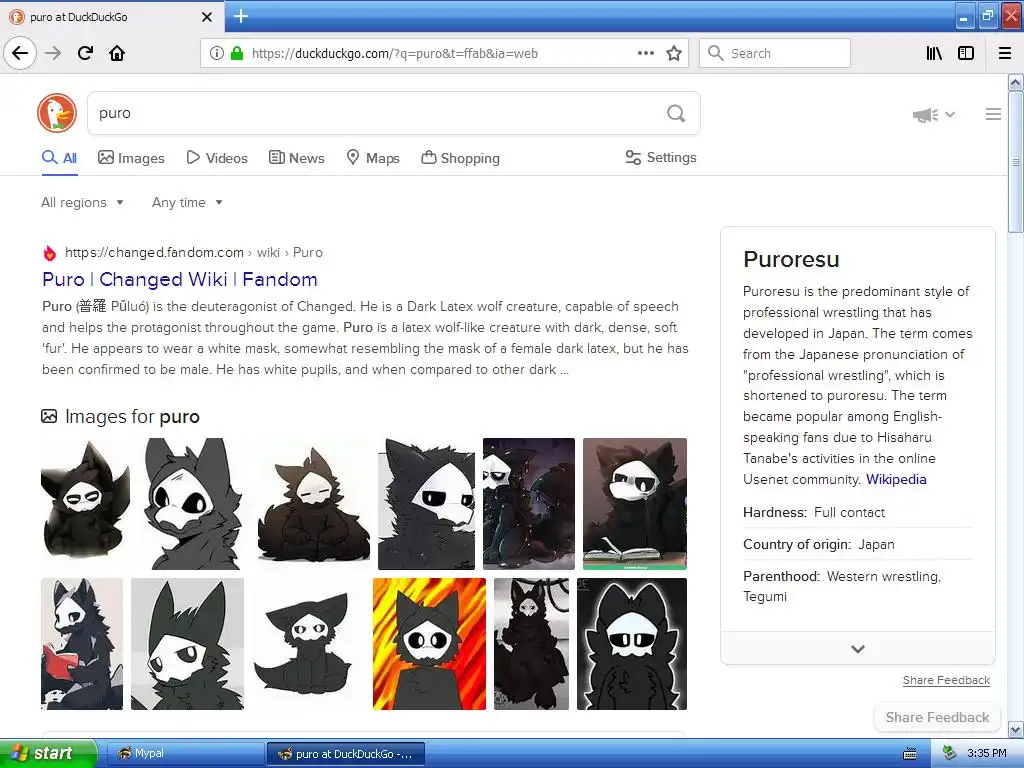Click the DuckDuckGo duck logo
1024x768 pixels.
coord(57,113)
